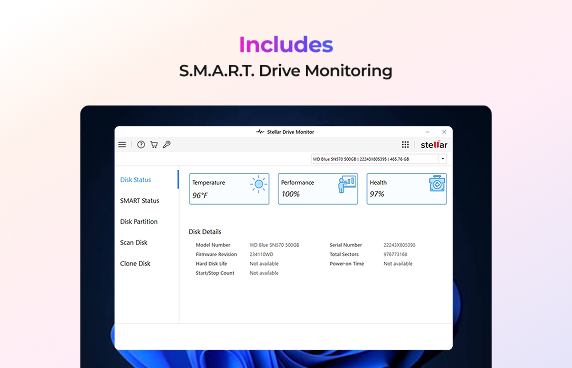Click the Includes heading text
The width and height of the screenshot is (572, 368).
coord(286,44)
